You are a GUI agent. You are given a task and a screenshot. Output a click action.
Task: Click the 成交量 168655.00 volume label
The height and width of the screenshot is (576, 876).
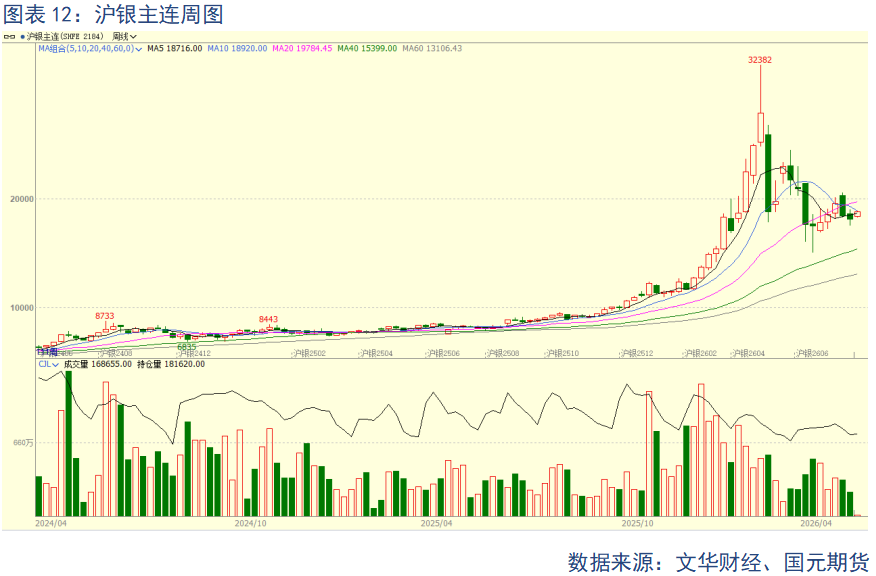97,364
